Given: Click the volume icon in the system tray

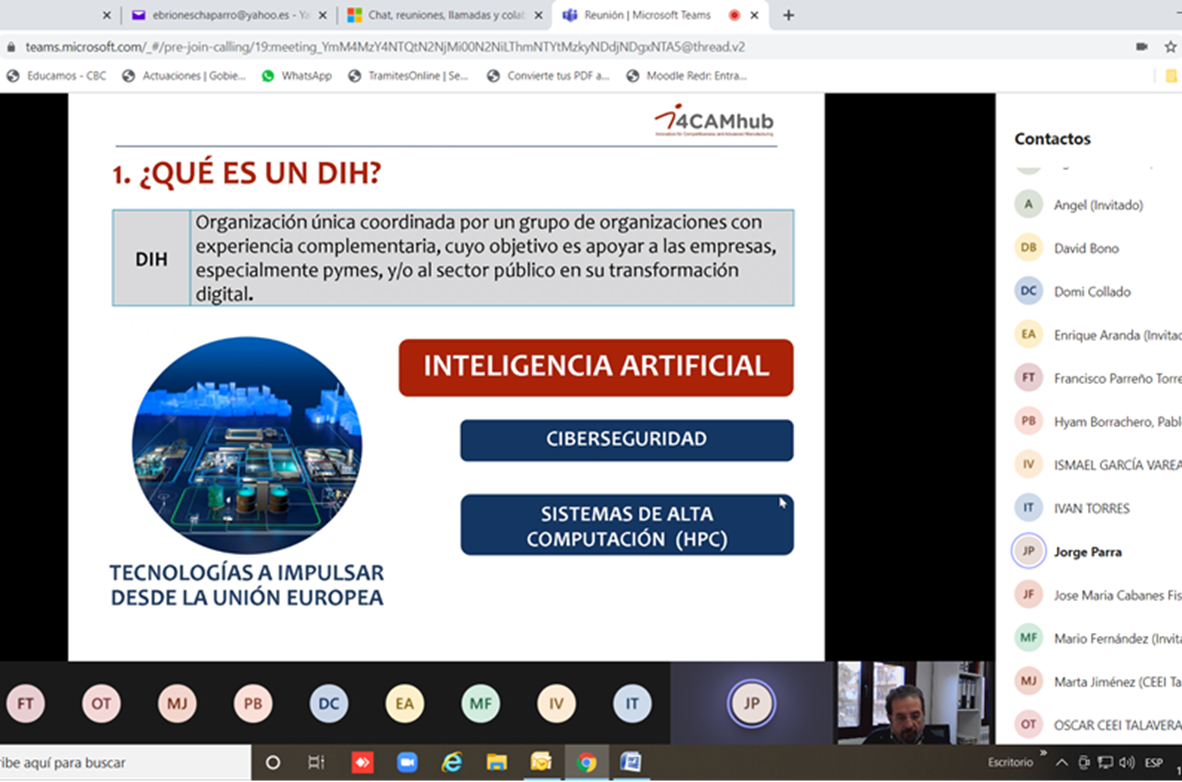Looking at the screenshot, I should point(1127,763).
